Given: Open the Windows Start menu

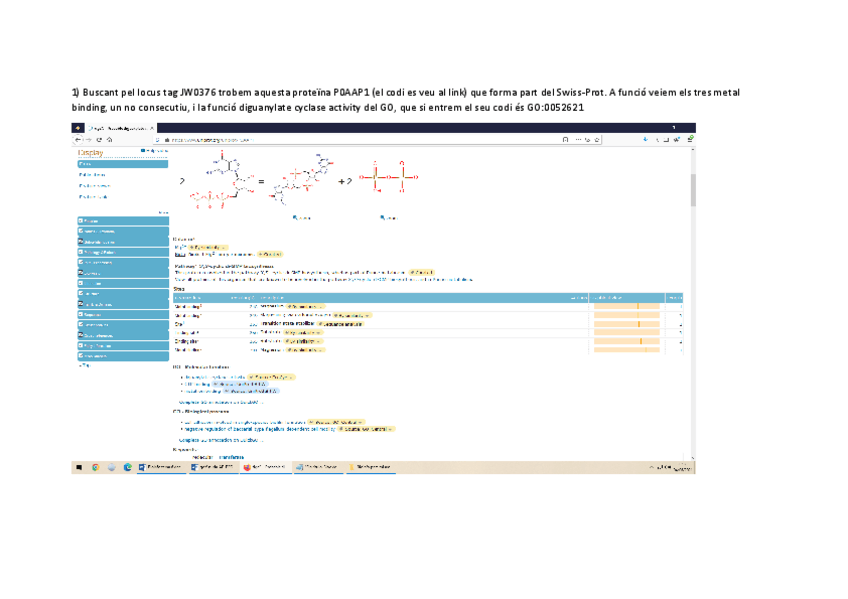Looking at the screenshot, I should pos(78,467).
